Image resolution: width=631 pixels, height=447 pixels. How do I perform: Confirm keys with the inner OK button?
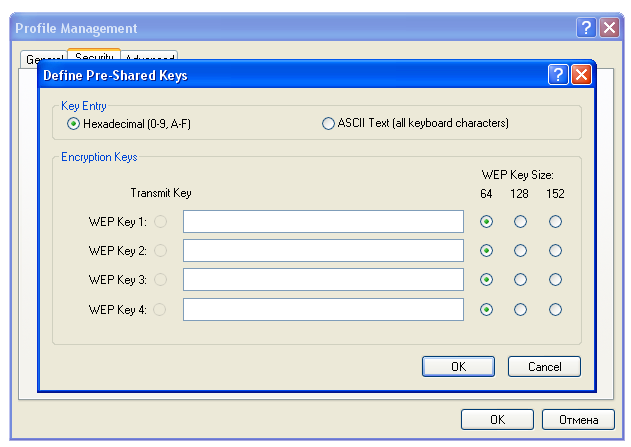click(459, 366)
